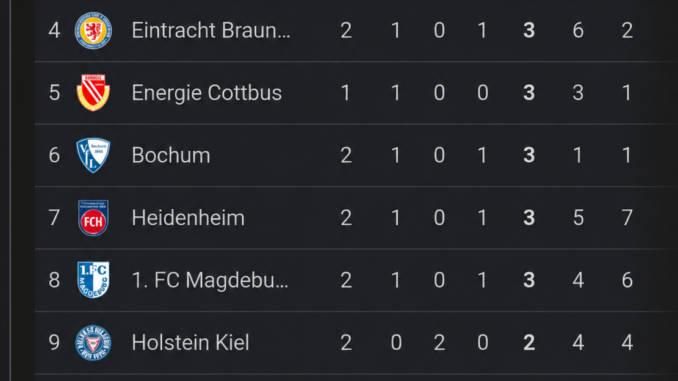Click Holstein Kiel's bold points value 2
Viewport: 678px width, 381px height.
529,343
